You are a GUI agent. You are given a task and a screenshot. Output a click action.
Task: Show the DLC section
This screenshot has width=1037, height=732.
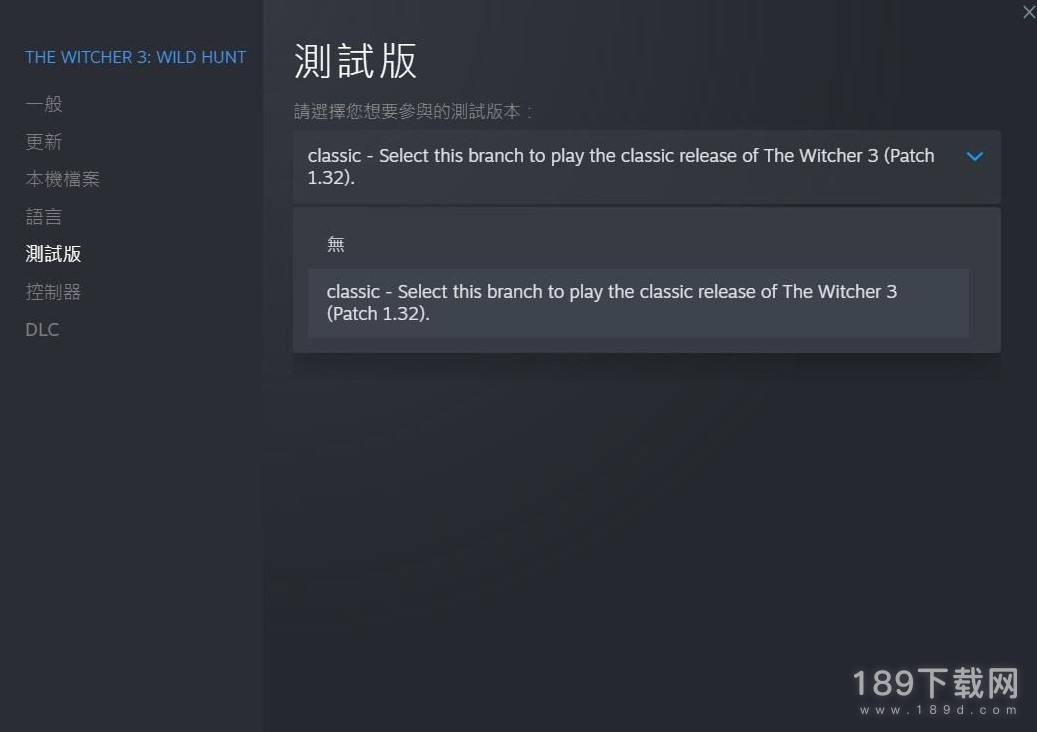(42, 329)
